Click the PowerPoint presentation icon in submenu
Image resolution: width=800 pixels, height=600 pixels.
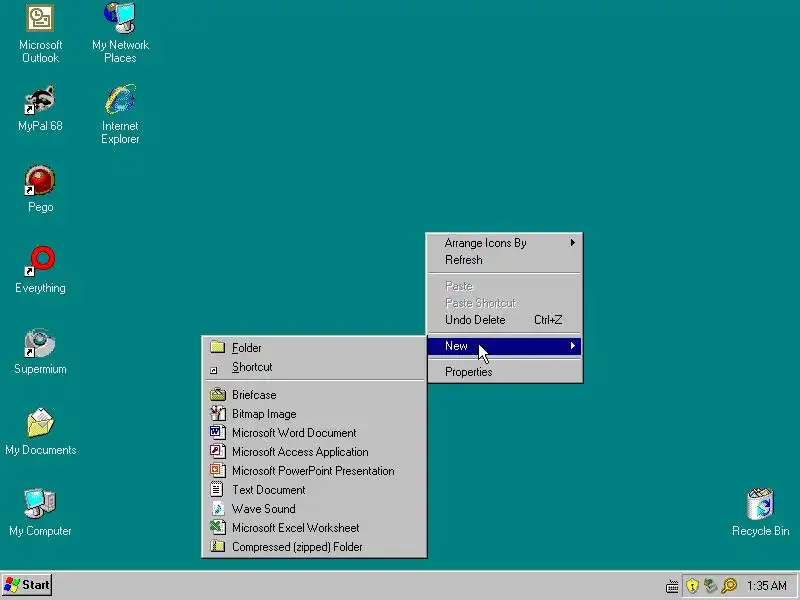click(218, 470)
